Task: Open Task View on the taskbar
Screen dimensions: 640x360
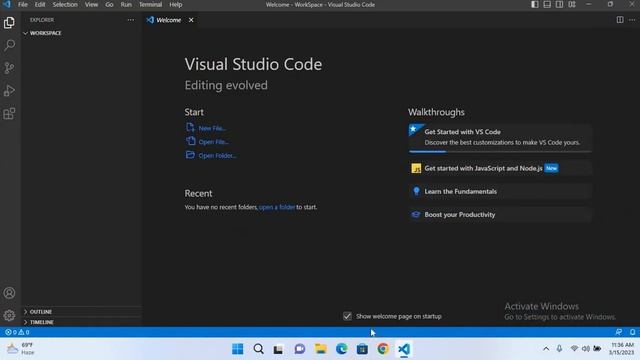Action: click(279, 349)
